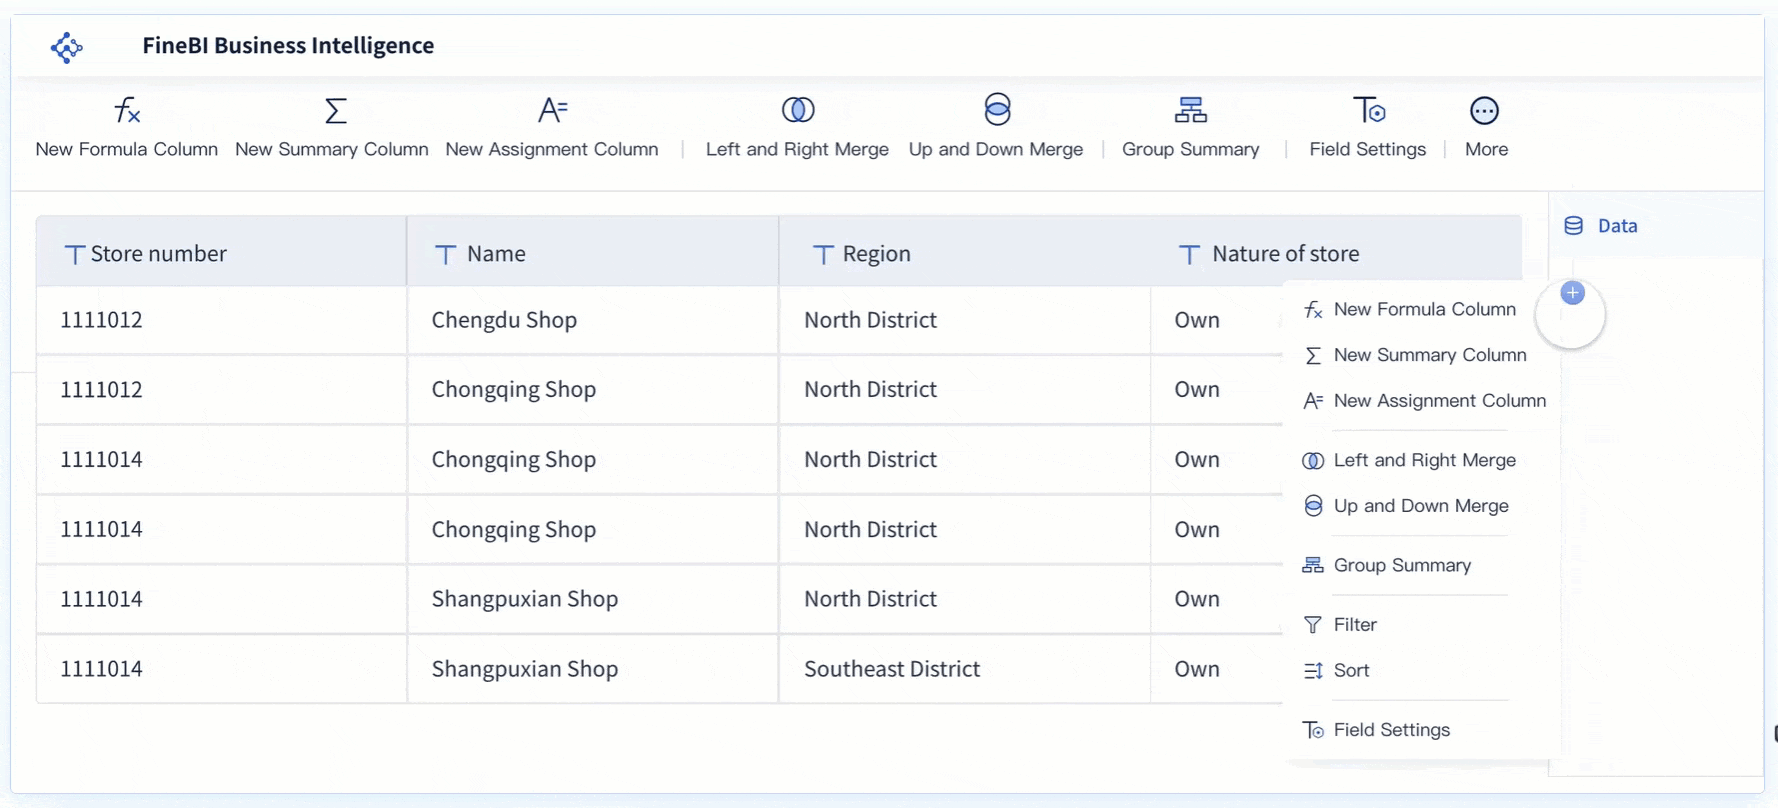Pick Group Summary in the popup menu
The height and width of the screenshot is (808, 1778).
click(1402, 566)
